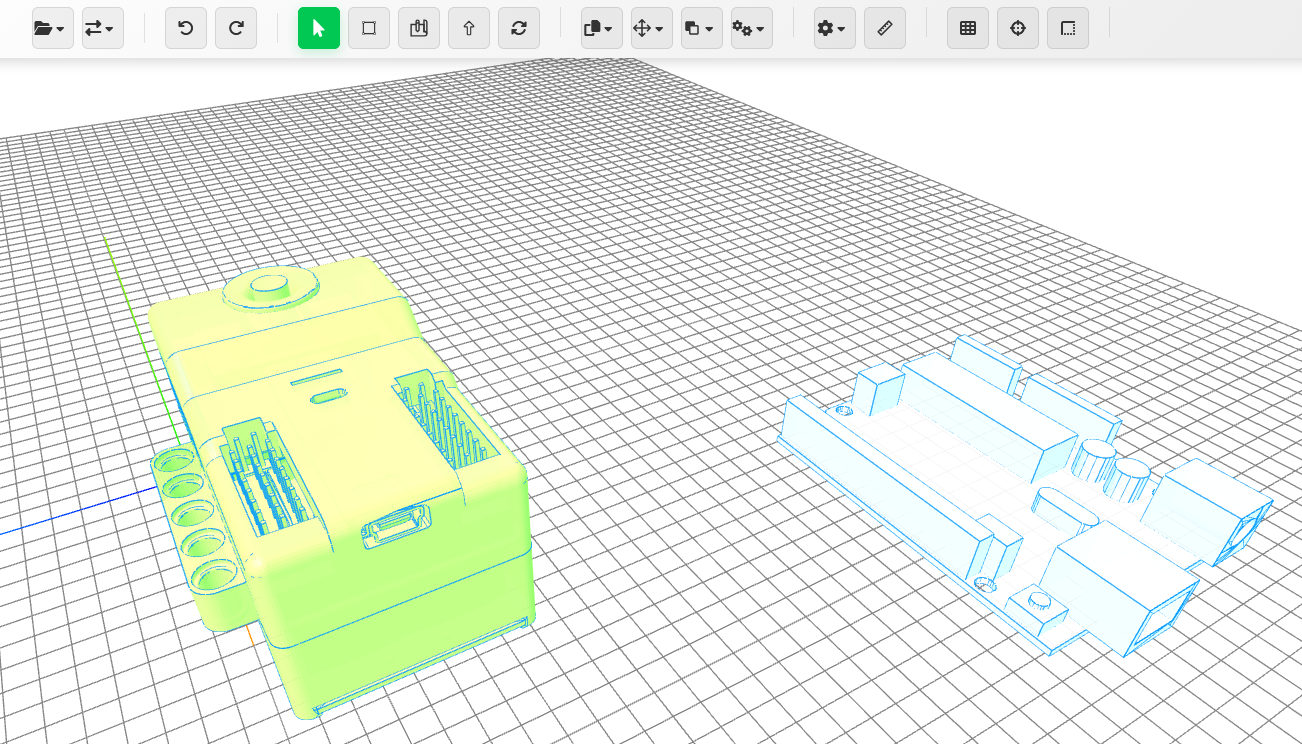Select the measure-height bracket tool
This screenshot has height=744, width=1302.
pyautogui.click(x=419, y=28)
